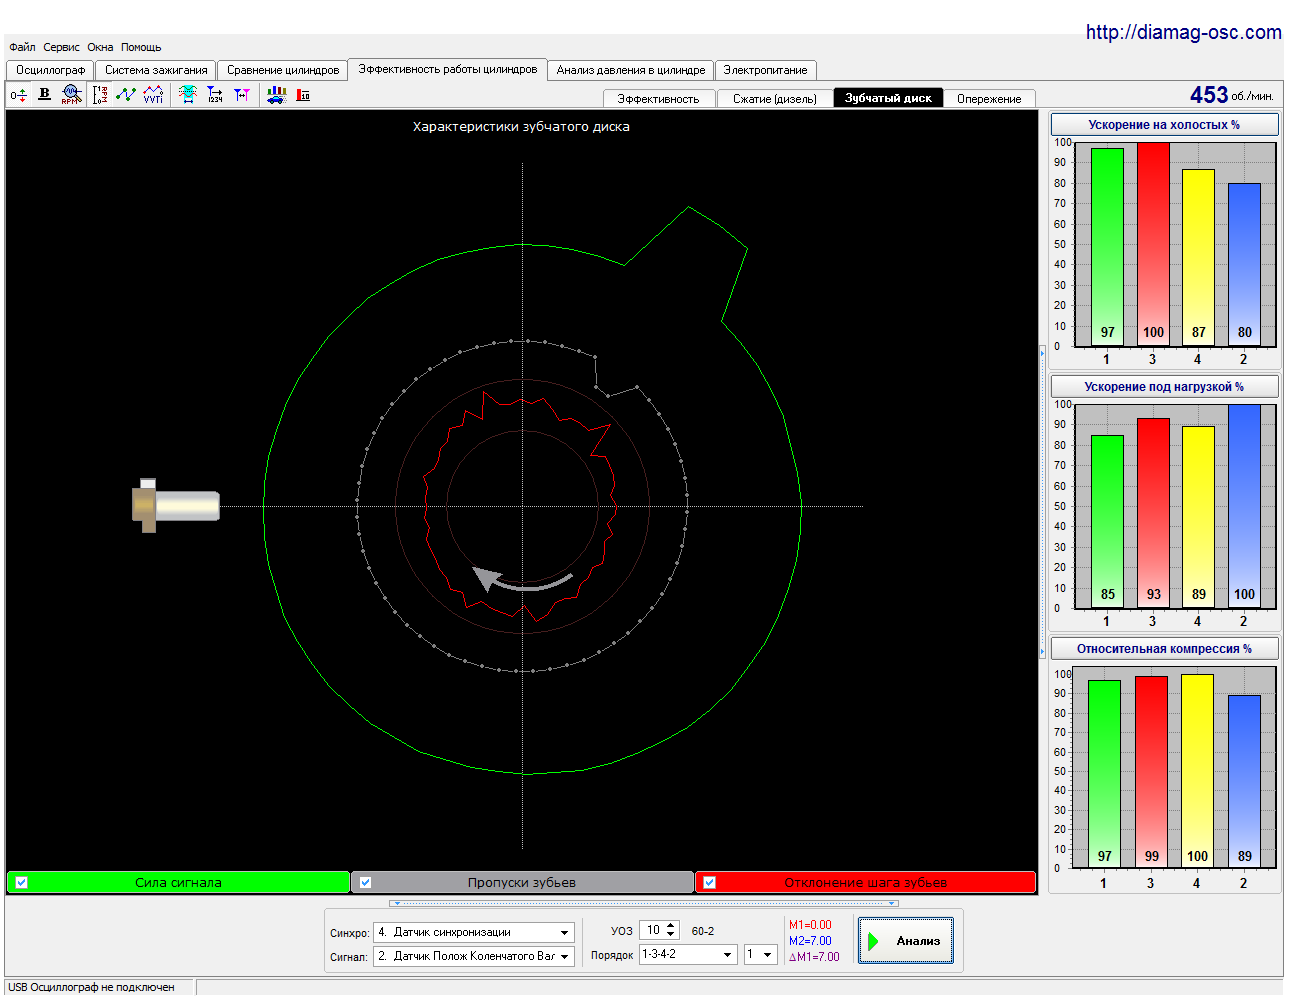Toggle Сила сигнала checkbox
1296x1000 pixels.
(22, 882)
